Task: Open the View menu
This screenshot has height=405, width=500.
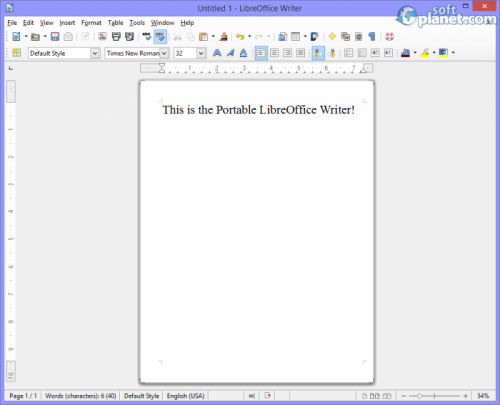Action: (x=46, y=23)
